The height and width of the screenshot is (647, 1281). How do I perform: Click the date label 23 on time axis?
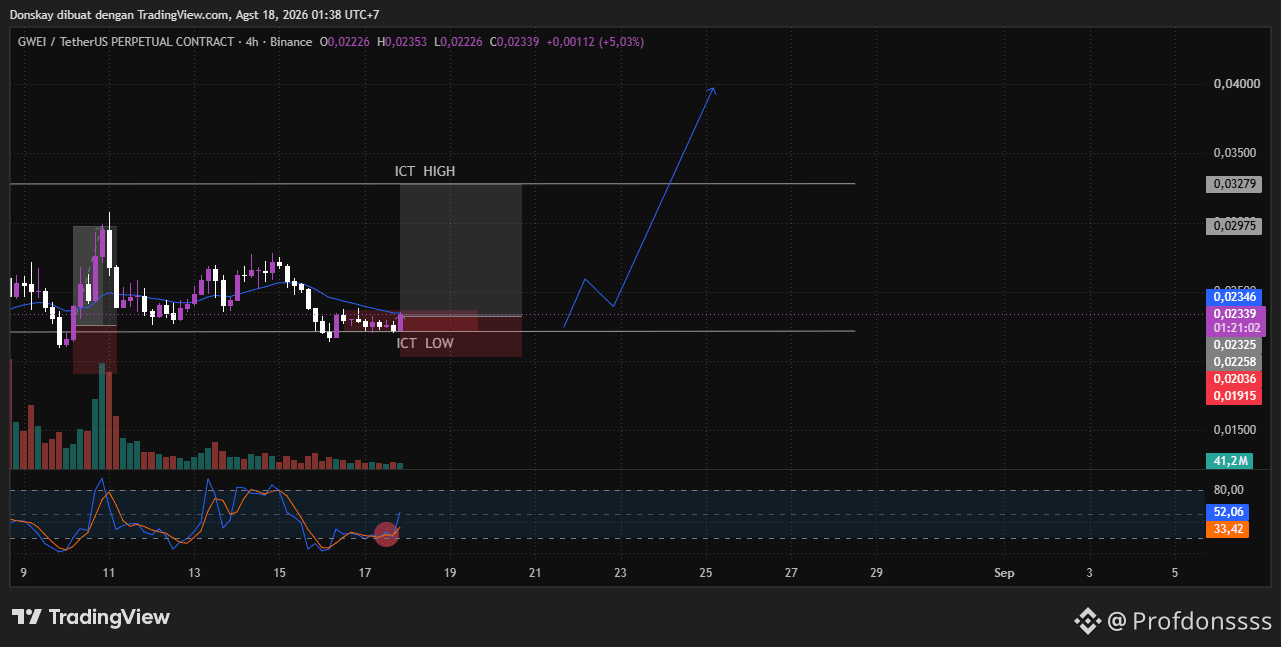[x=621, y=573]
